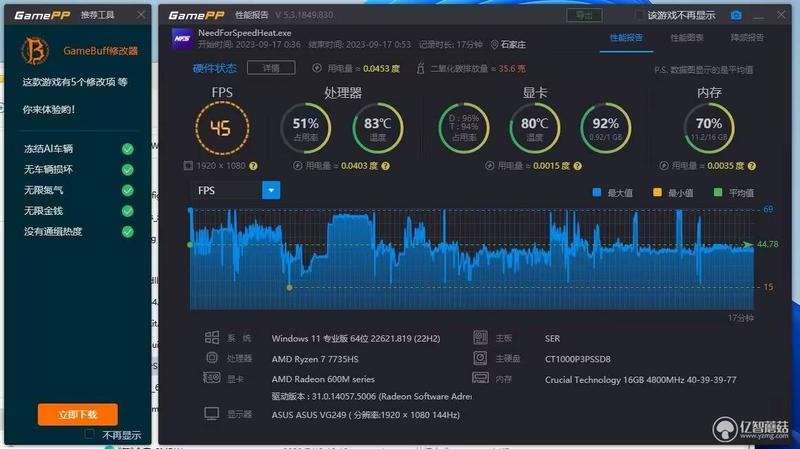Viewport: 800px width, 449px height.
Task: Click the 处理器 chip icon in system info
Action: (x=212, y=358)
